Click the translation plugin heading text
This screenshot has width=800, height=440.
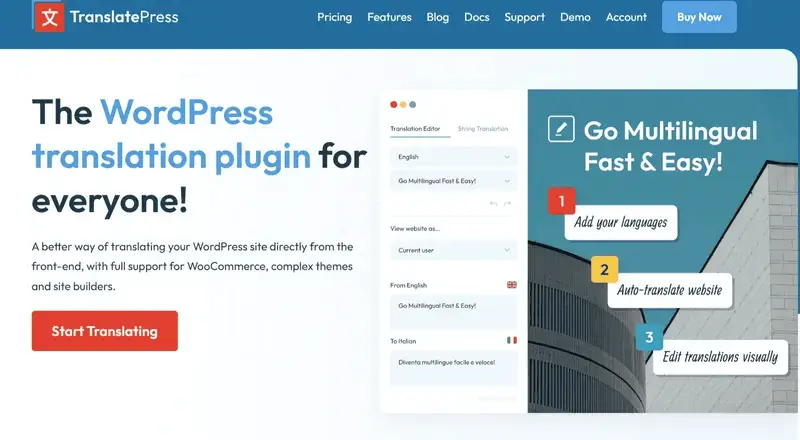(x=171, y=156)
